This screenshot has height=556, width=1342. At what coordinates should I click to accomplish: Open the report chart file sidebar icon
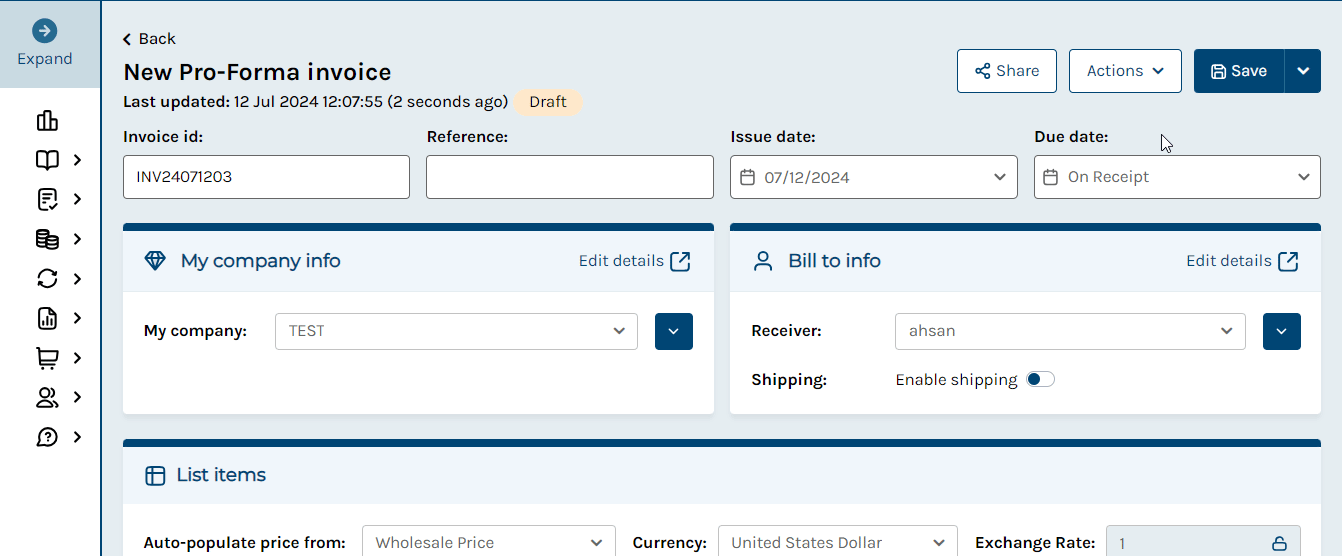point(47,318)
